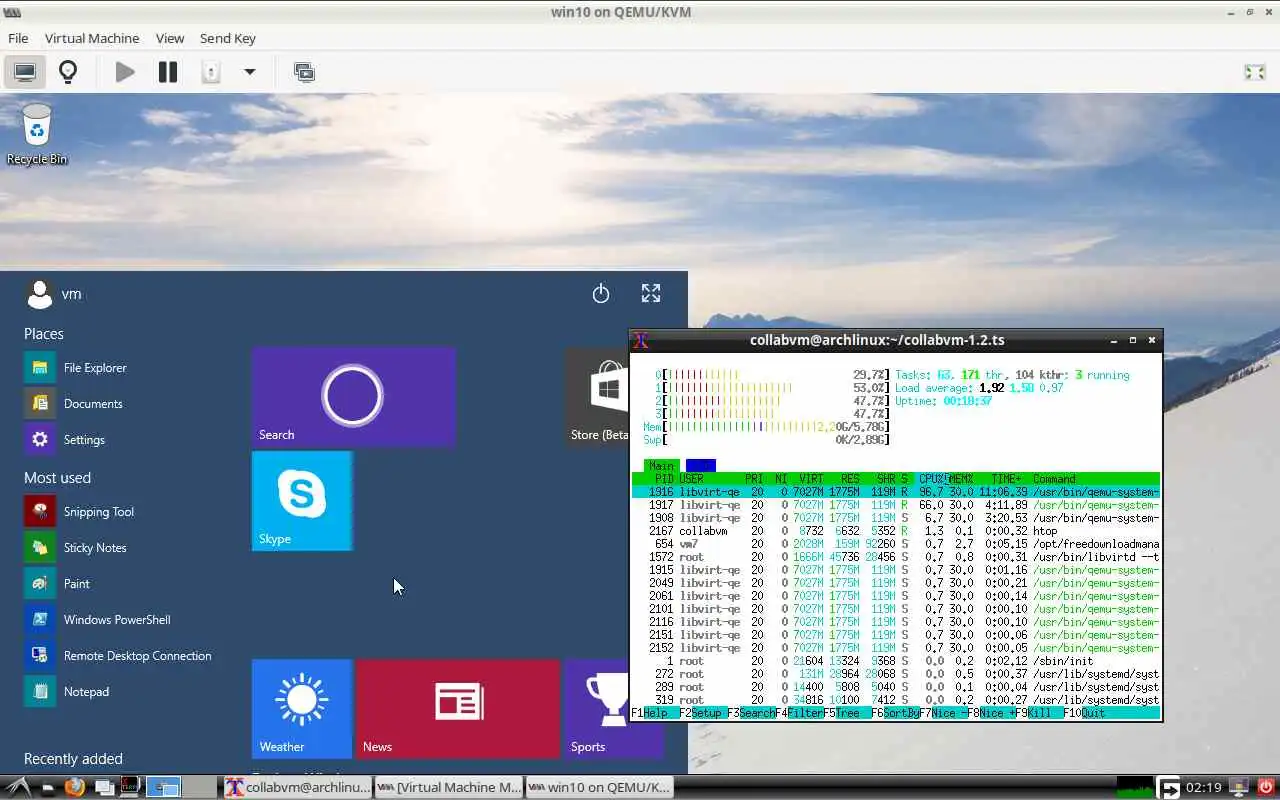Switch to Virtual Machine Manager taskbar window
This screenshot has height=800, width=1280.
pyautogui.click(x=448, y=788)
